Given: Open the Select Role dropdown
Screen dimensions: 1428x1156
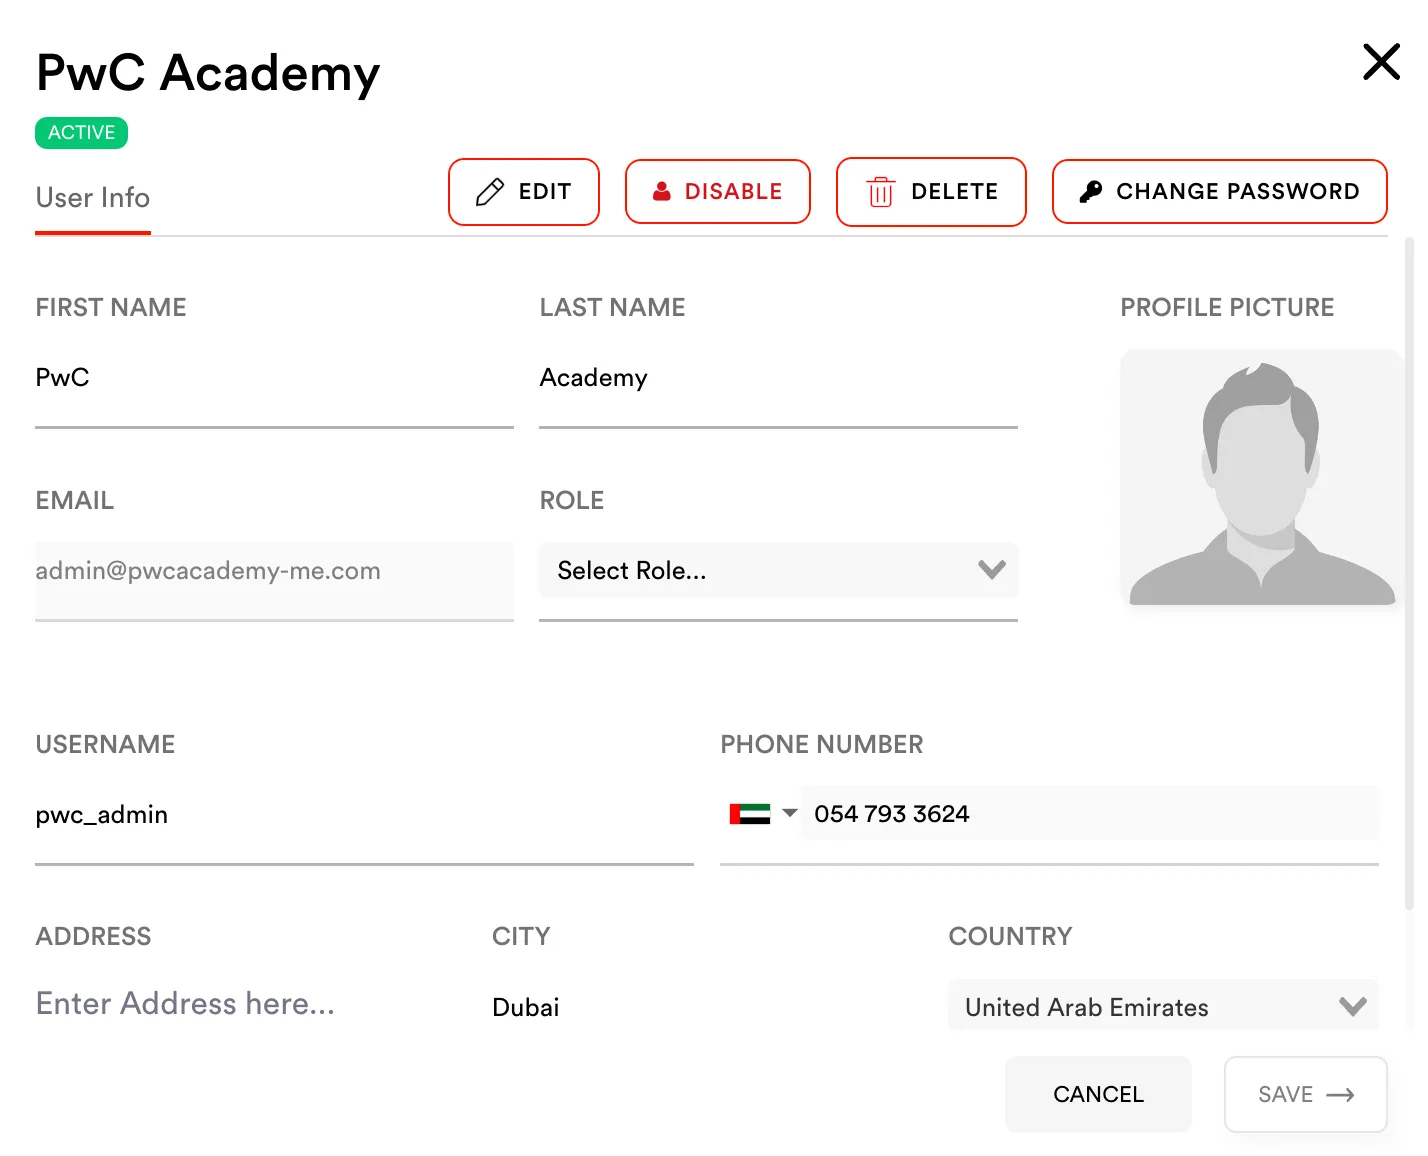Looking at the screenshot, I should coord(778,570).
